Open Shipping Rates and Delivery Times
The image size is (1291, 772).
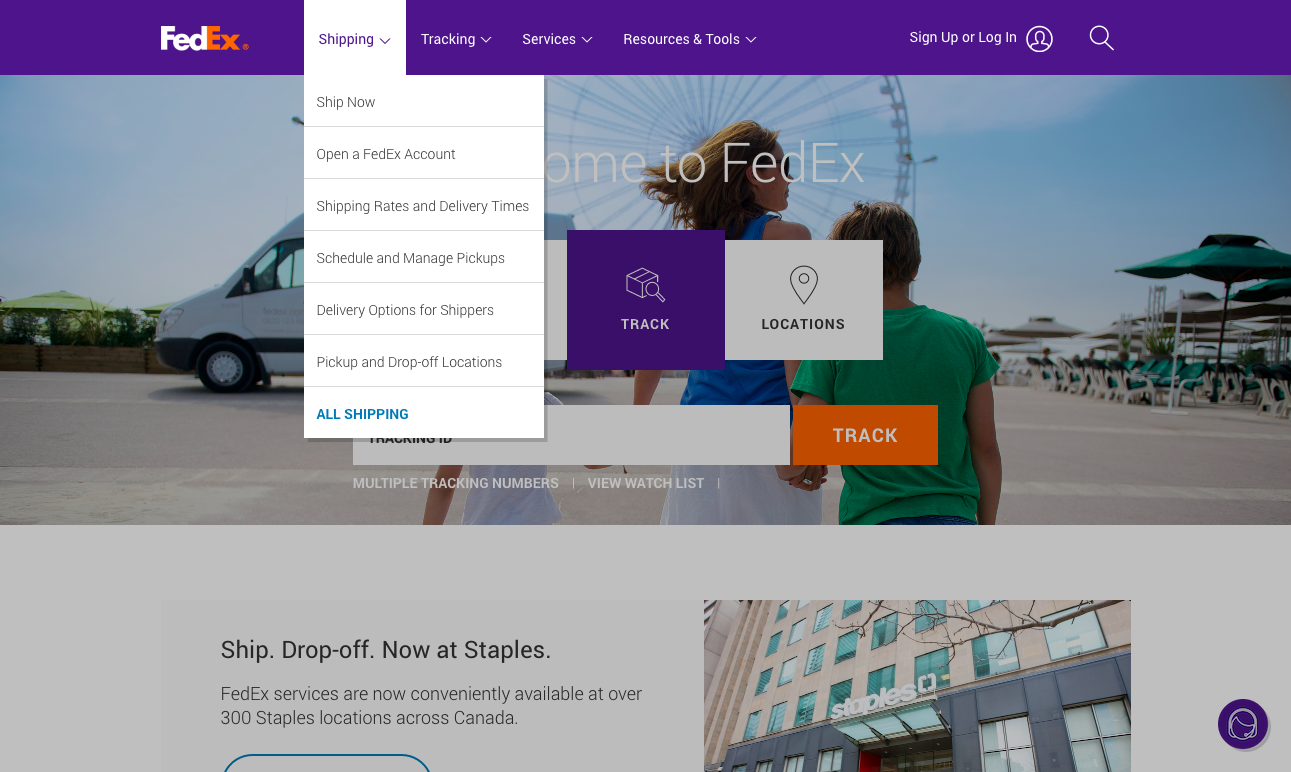coord(424,205)
